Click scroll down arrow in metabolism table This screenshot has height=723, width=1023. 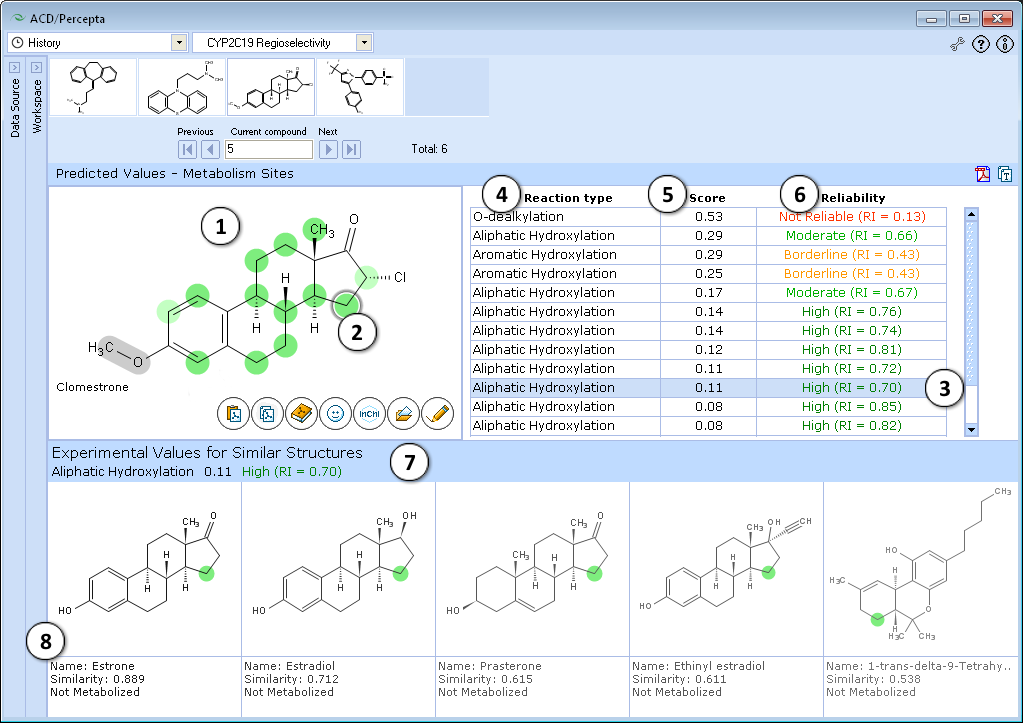coord(971,429)
